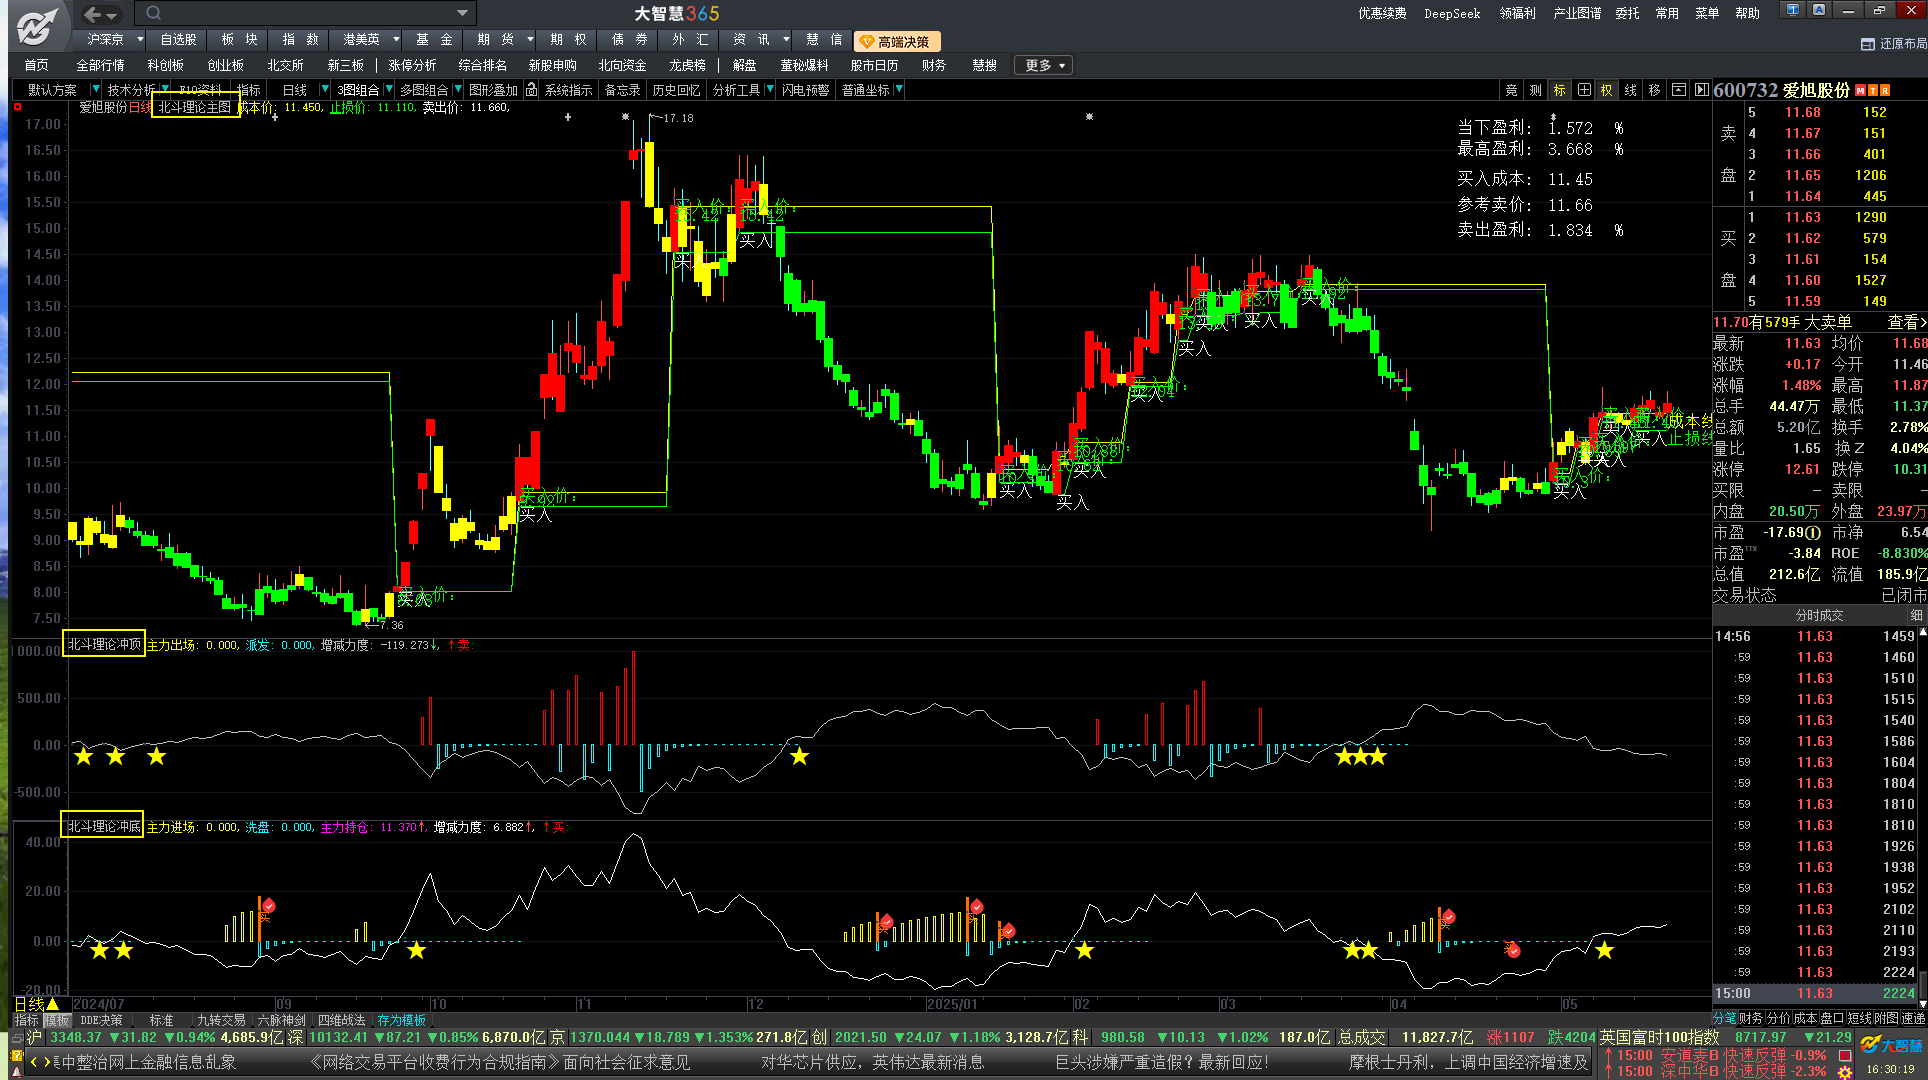Click the 闪电预警 button
Viewport: 1928px width, 1080px height.
tap(805, 90)
